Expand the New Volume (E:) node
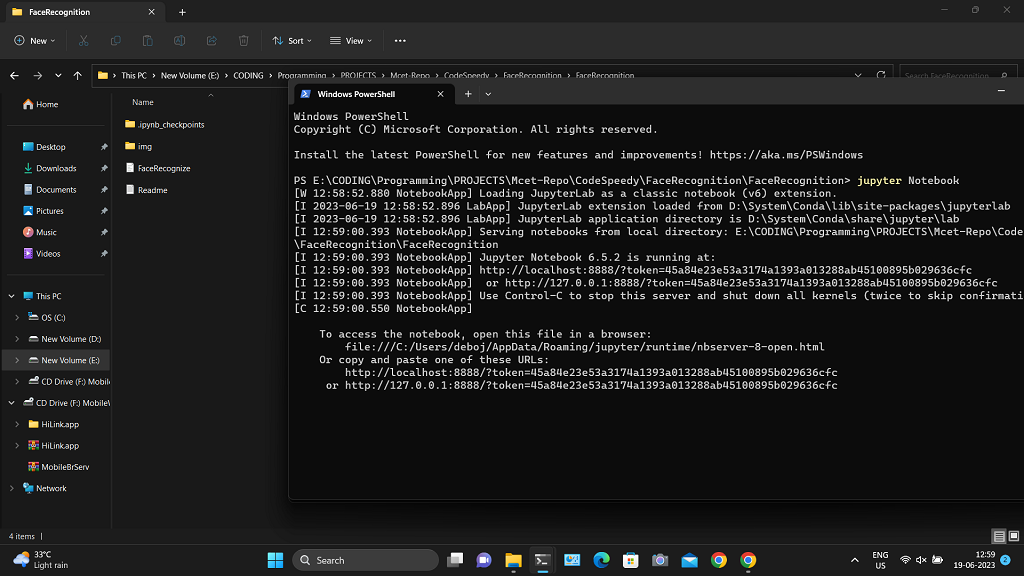This screenshot has width=1024, height=576. click(x=17, y=360)
